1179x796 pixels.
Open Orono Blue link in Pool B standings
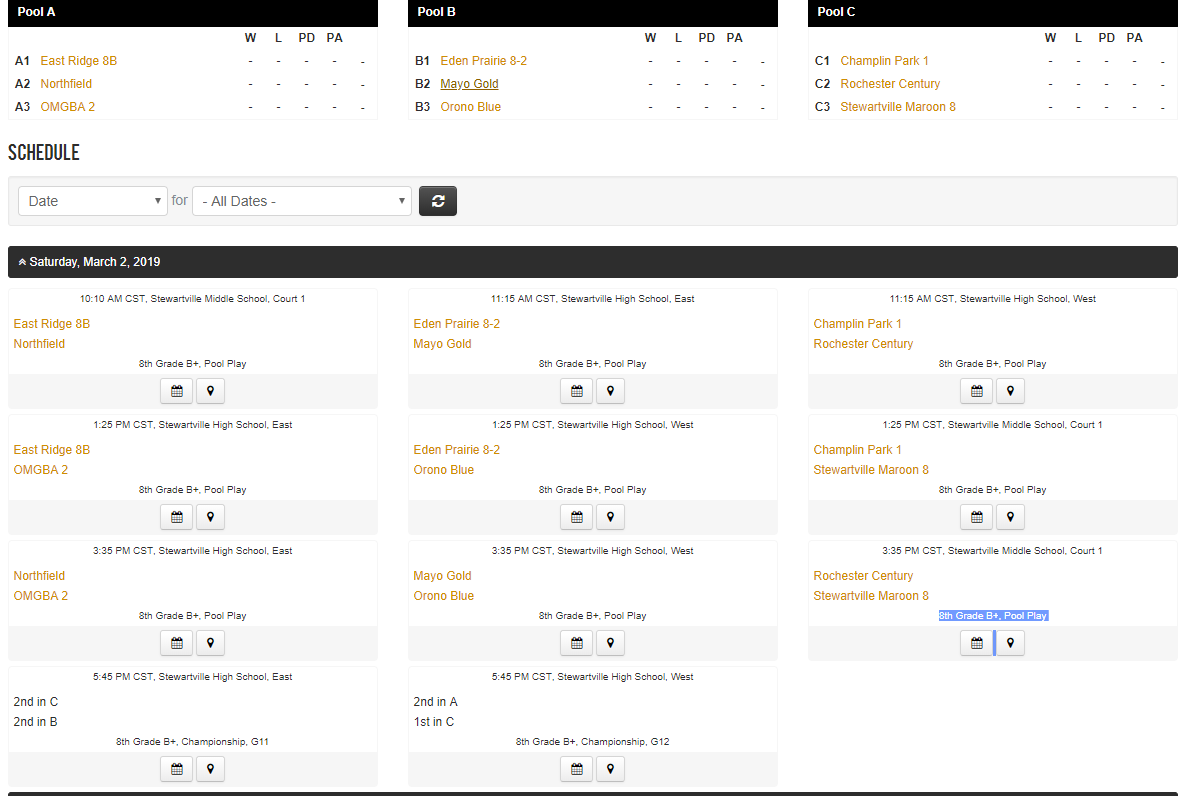471,107
